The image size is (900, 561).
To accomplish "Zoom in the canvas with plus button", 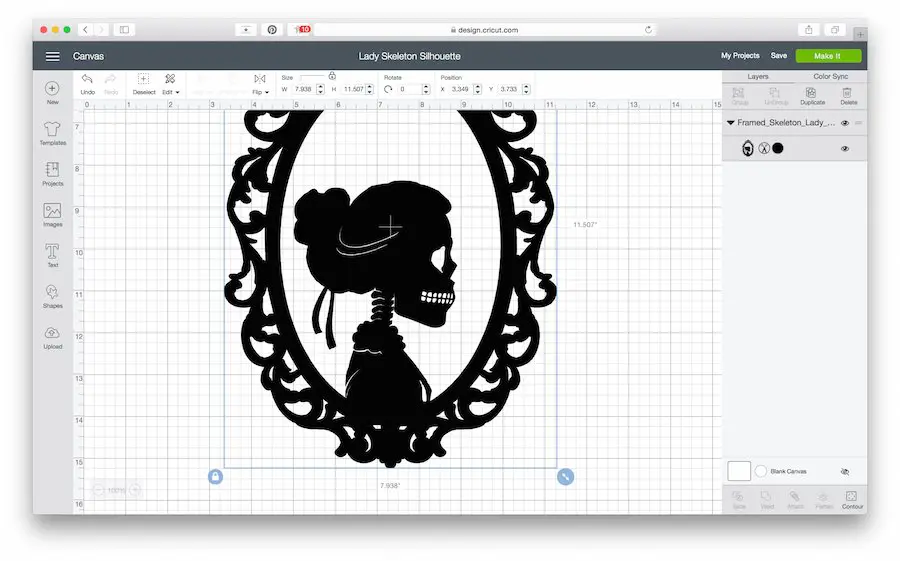I will tap(135, 490).
